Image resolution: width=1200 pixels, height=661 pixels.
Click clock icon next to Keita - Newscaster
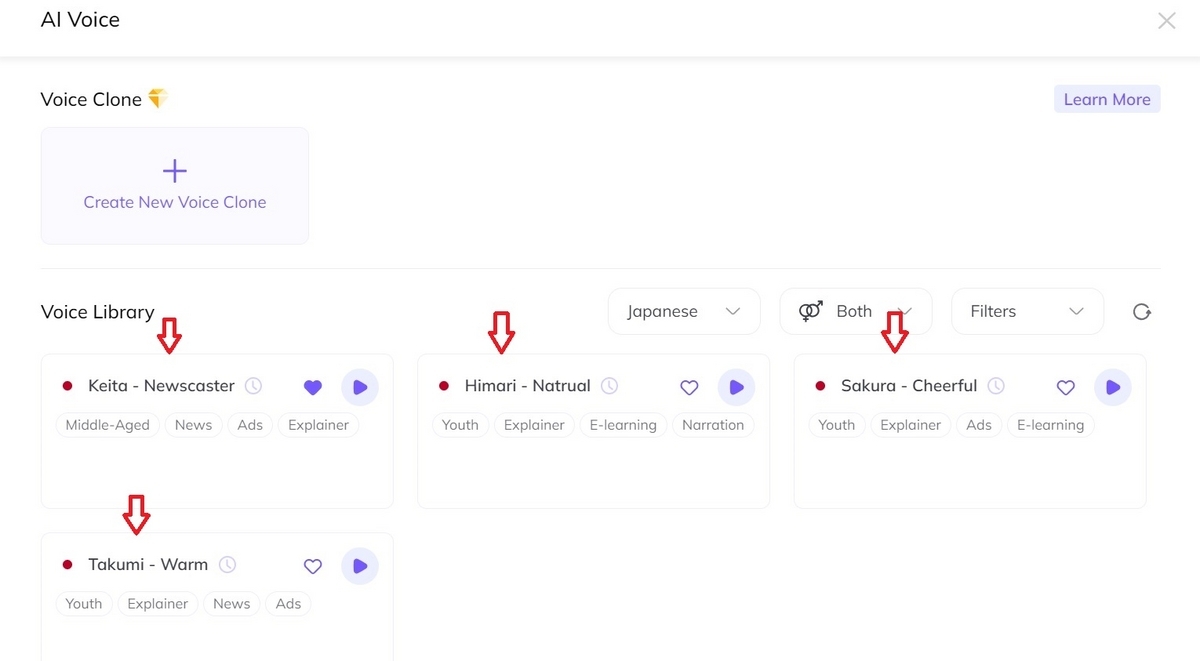(x=254, y=385)
